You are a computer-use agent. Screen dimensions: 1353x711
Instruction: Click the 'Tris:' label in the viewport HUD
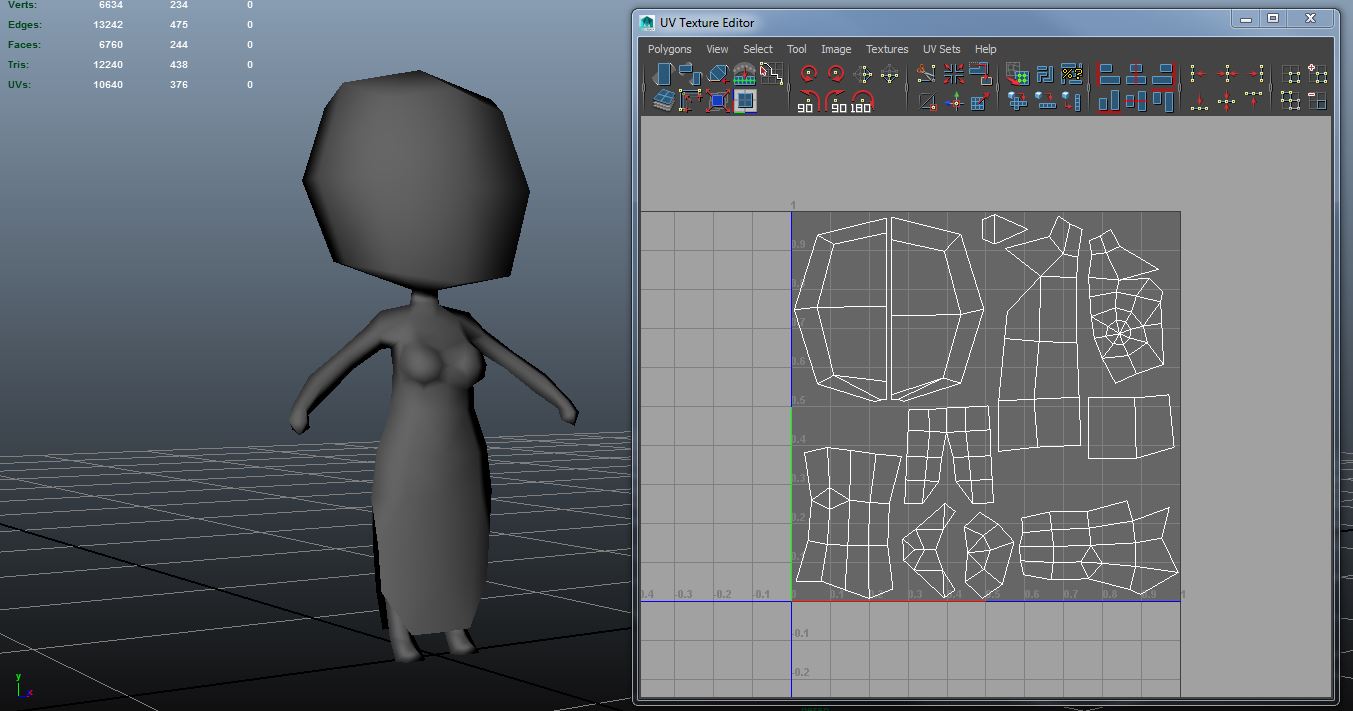click(x=19, y=65)
